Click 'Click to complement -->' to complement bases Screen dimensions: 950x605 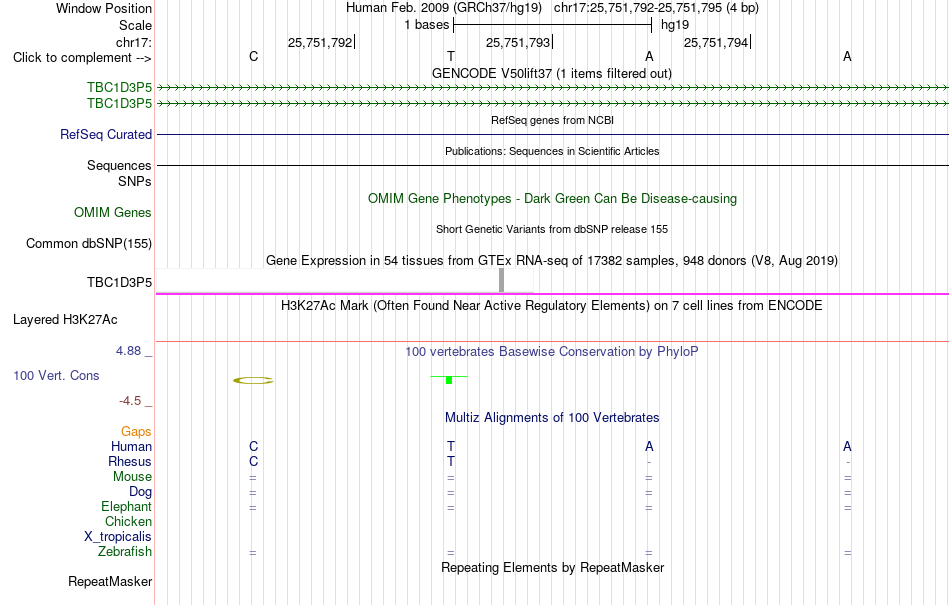(x=82, y=58)
